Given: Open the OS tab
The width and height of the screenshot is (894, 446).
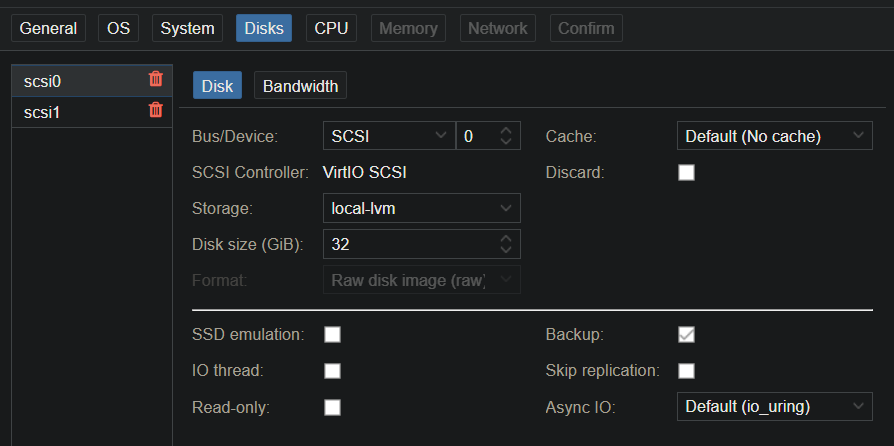Looking at the screenshot, I should coord(118,28).
